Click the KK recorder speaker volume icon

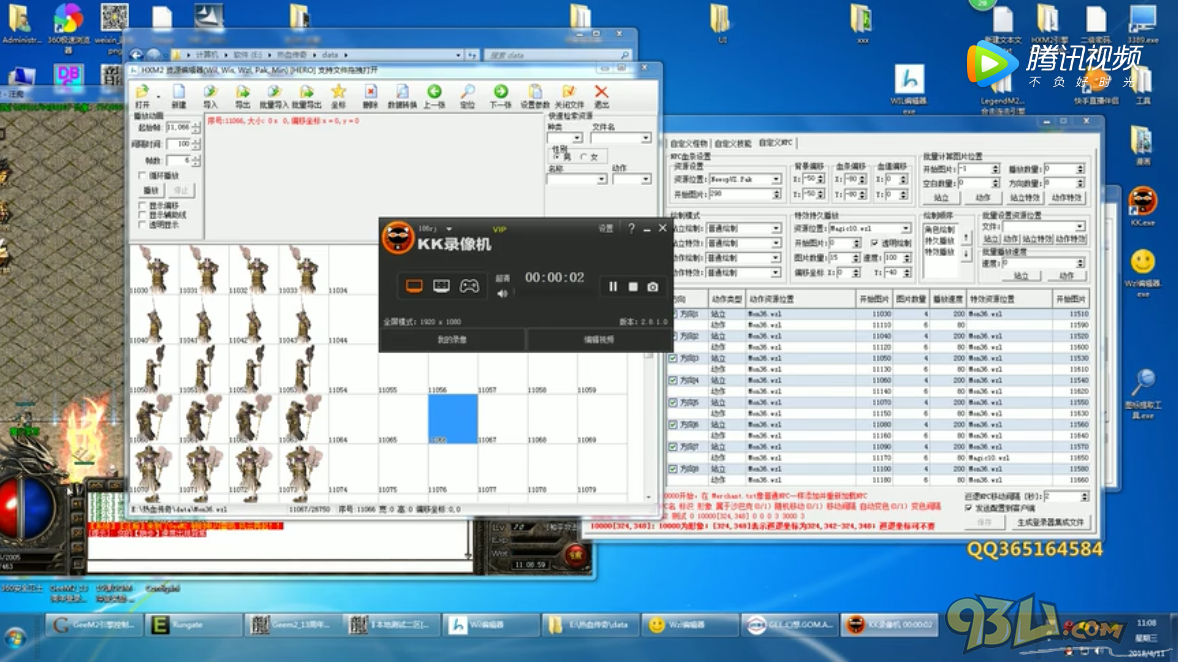[502, 294]
